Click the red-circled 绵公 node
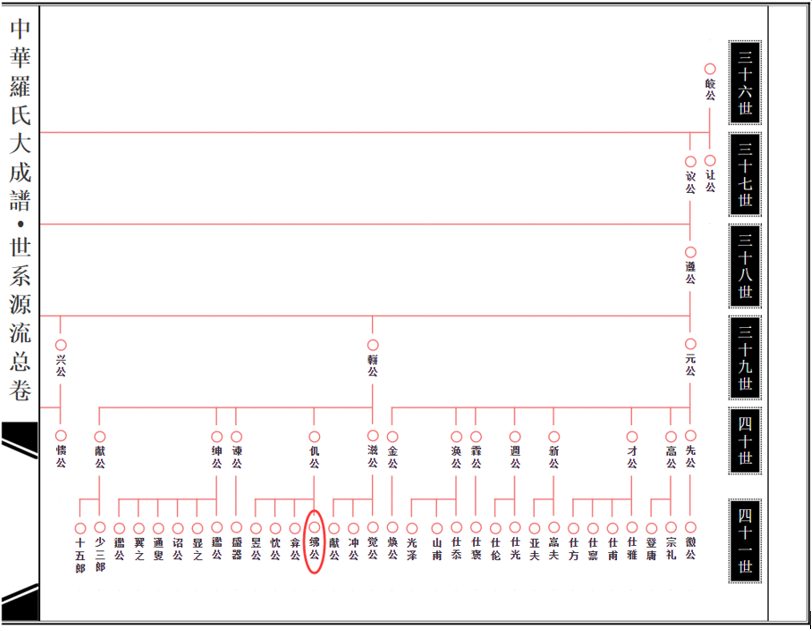 point(314,527)
